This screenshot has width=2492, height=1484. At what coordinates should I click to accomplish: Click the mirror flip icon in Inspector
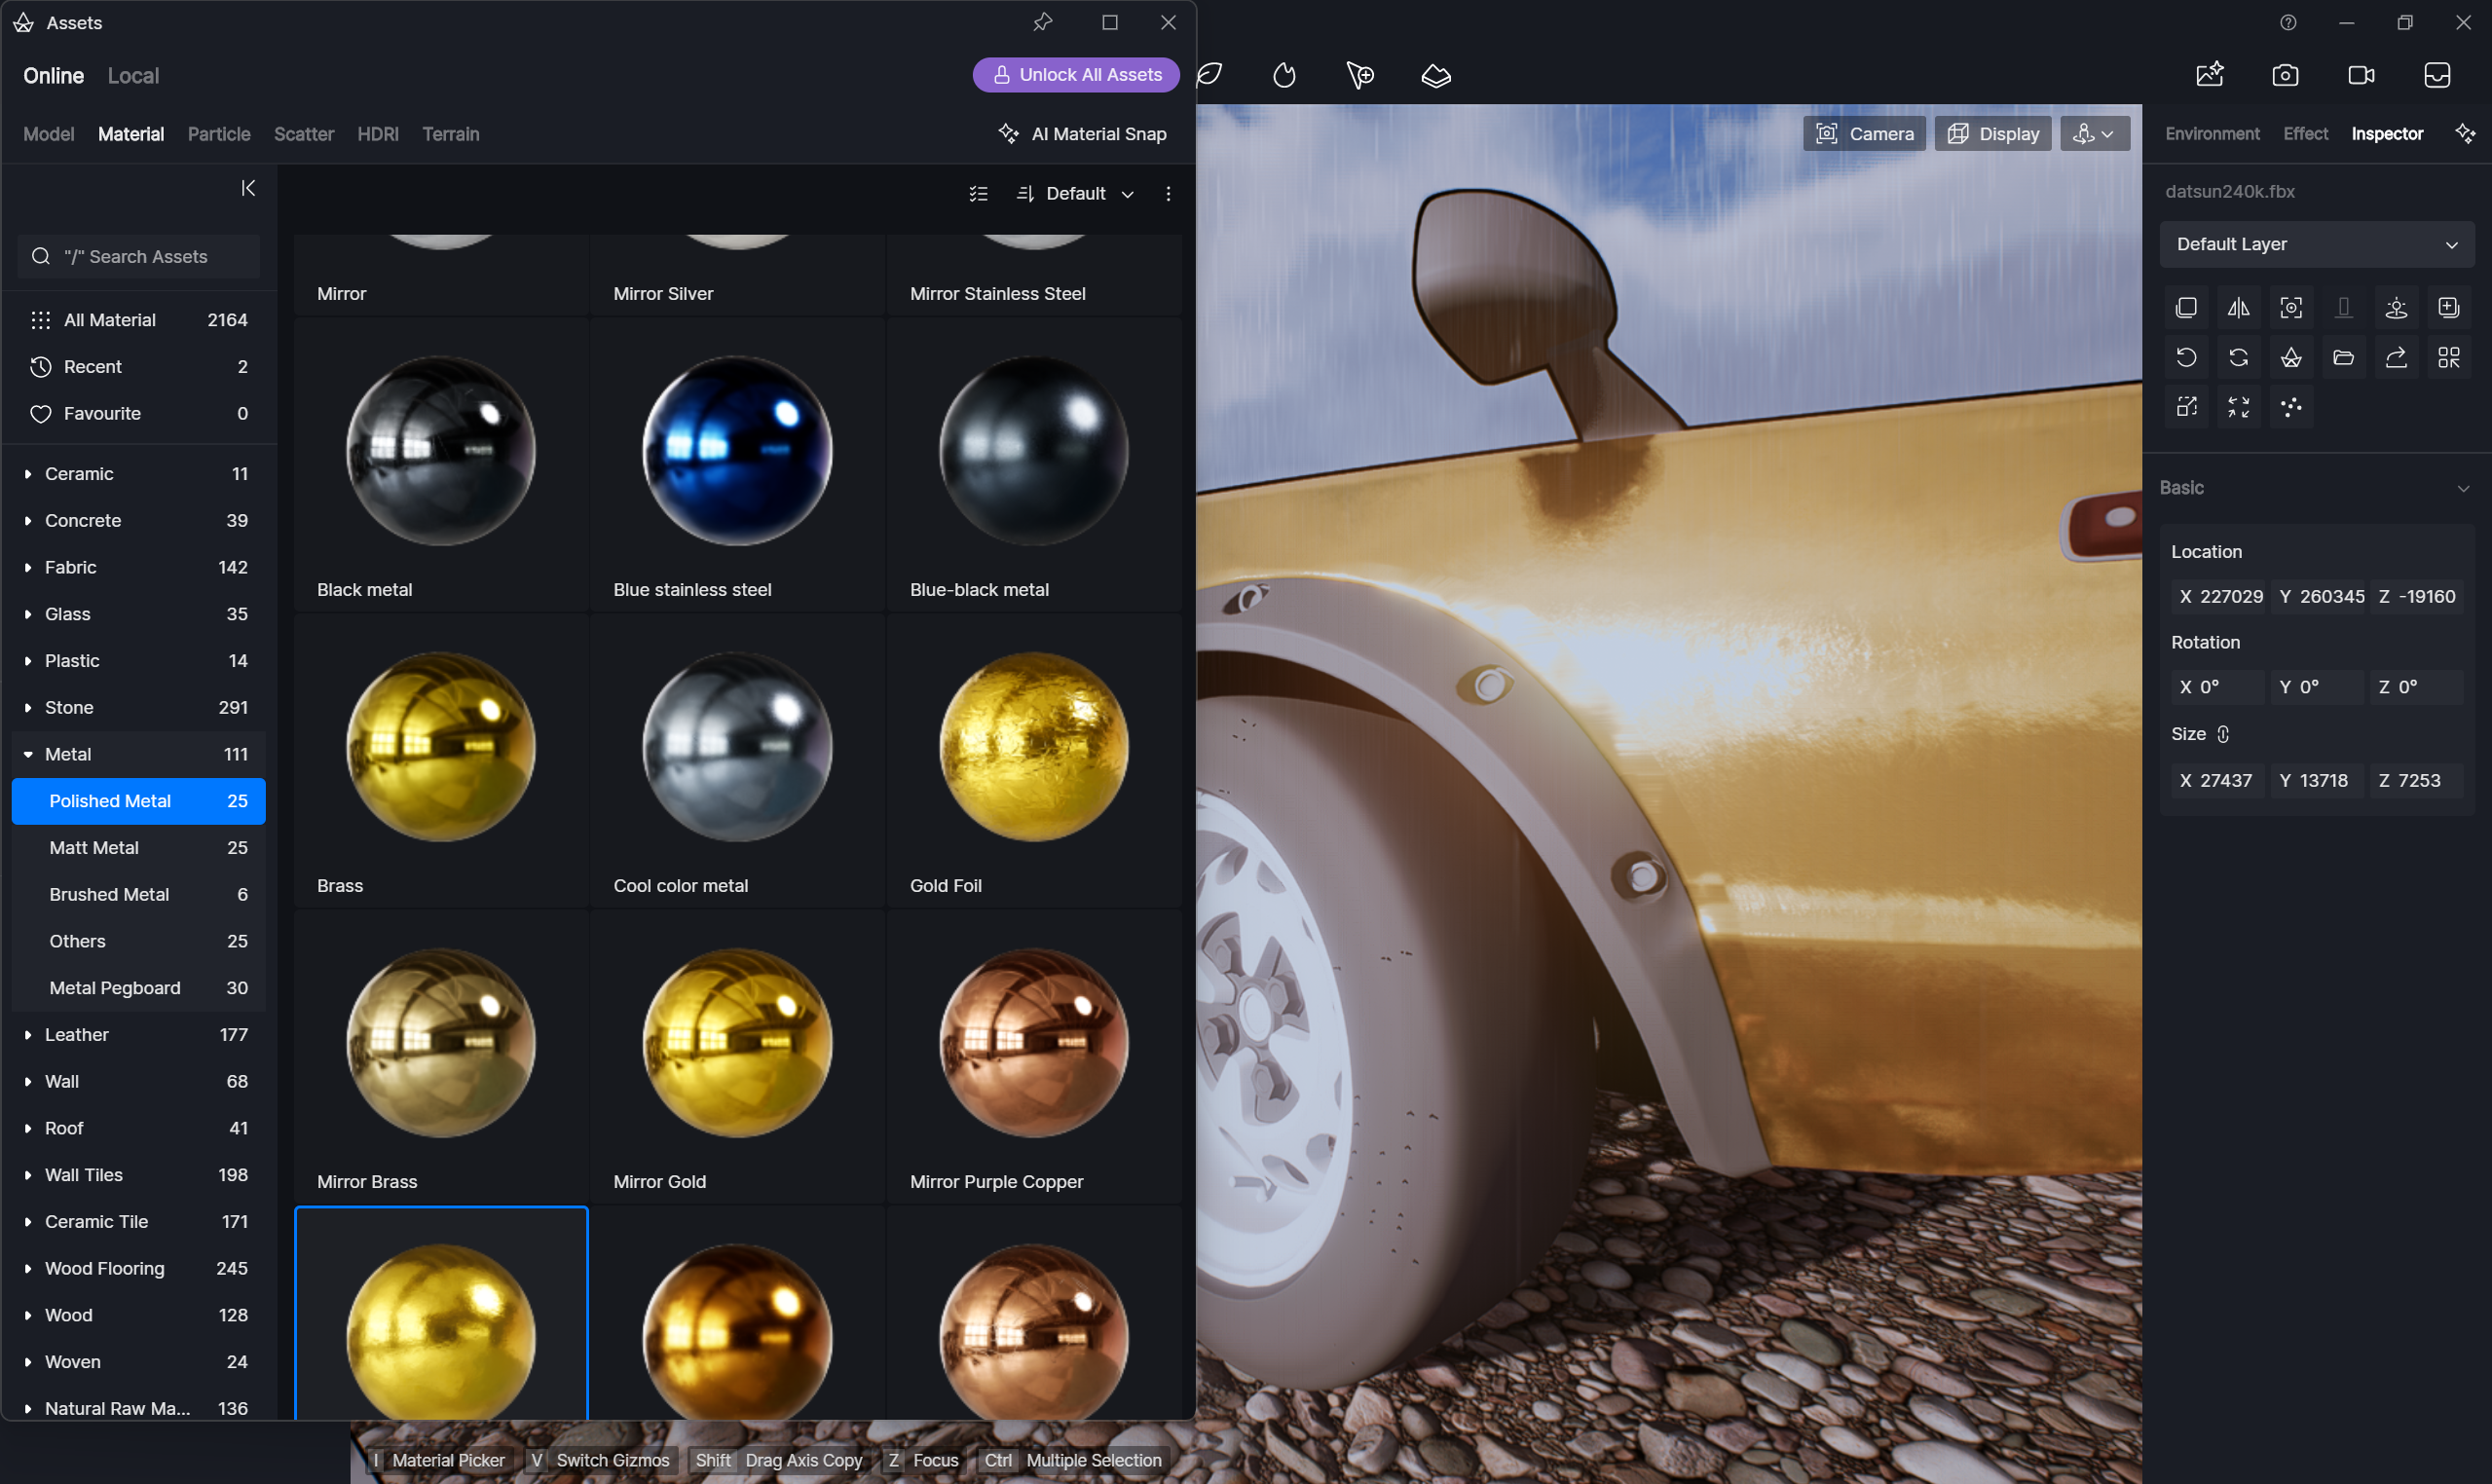(x=2238, y=308)
